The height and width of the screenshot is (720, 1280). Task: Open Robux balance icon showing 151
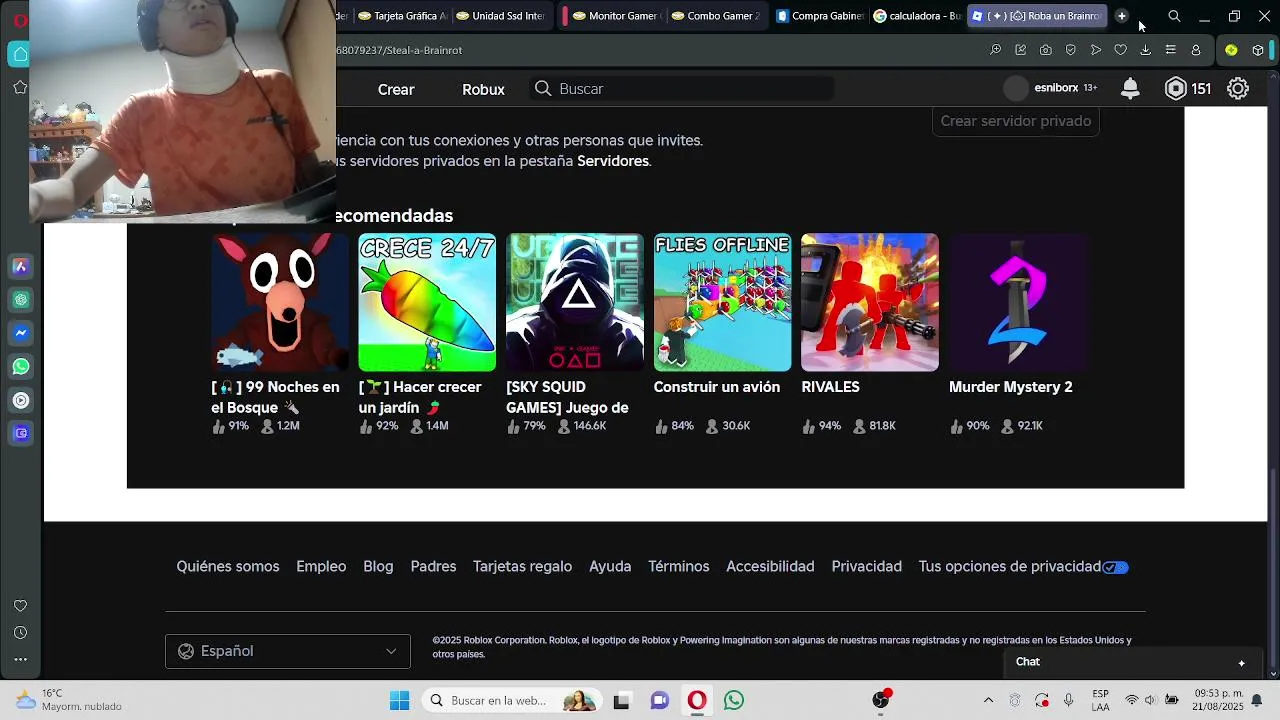[x=1175, y=89]
